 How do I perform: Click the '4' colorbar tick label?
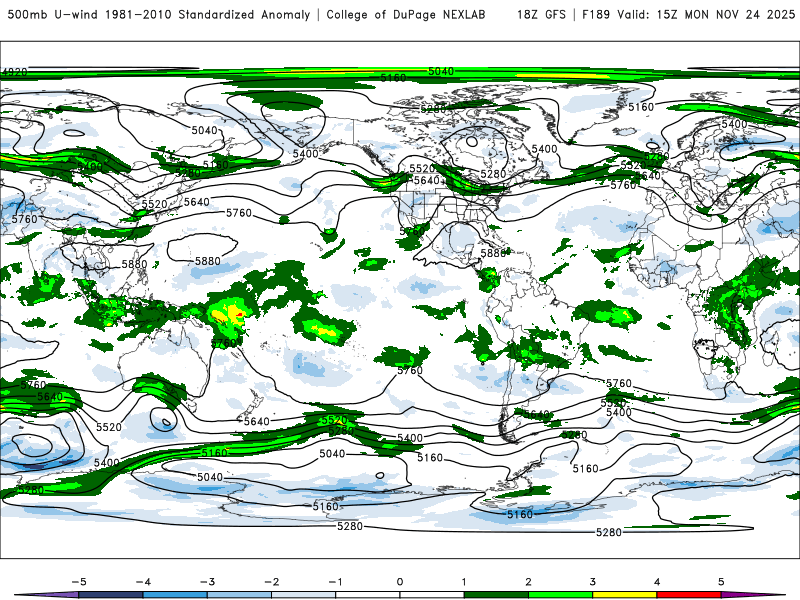(x=657, y=582)
